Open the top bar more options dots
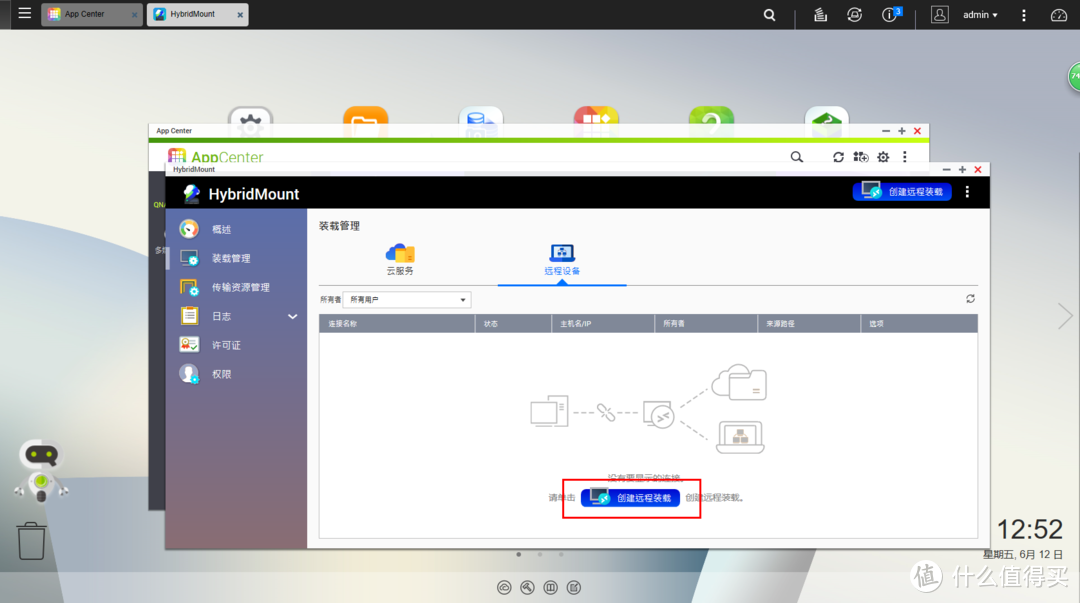This screenshot has height=603, width=1080. tap(1024, 14)
